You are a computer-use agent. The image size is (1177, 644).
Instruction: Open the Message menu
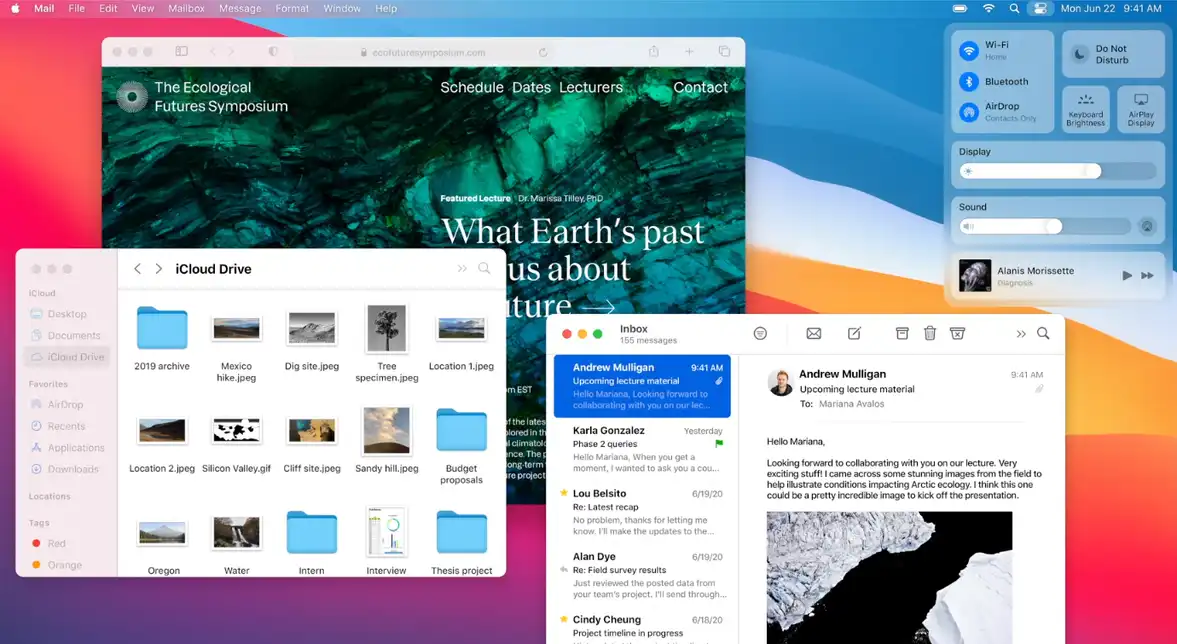pos(240,8)
